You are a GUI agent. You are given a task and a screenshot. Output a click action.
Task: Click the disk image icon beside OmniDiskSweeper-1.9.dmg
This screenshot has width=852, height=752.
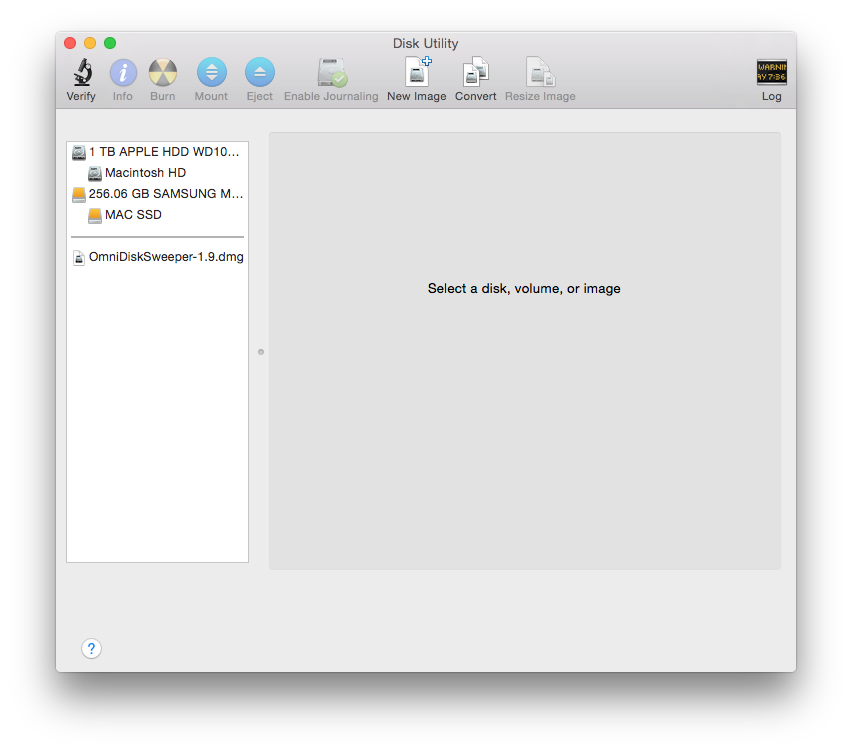[x=79, y=256]
